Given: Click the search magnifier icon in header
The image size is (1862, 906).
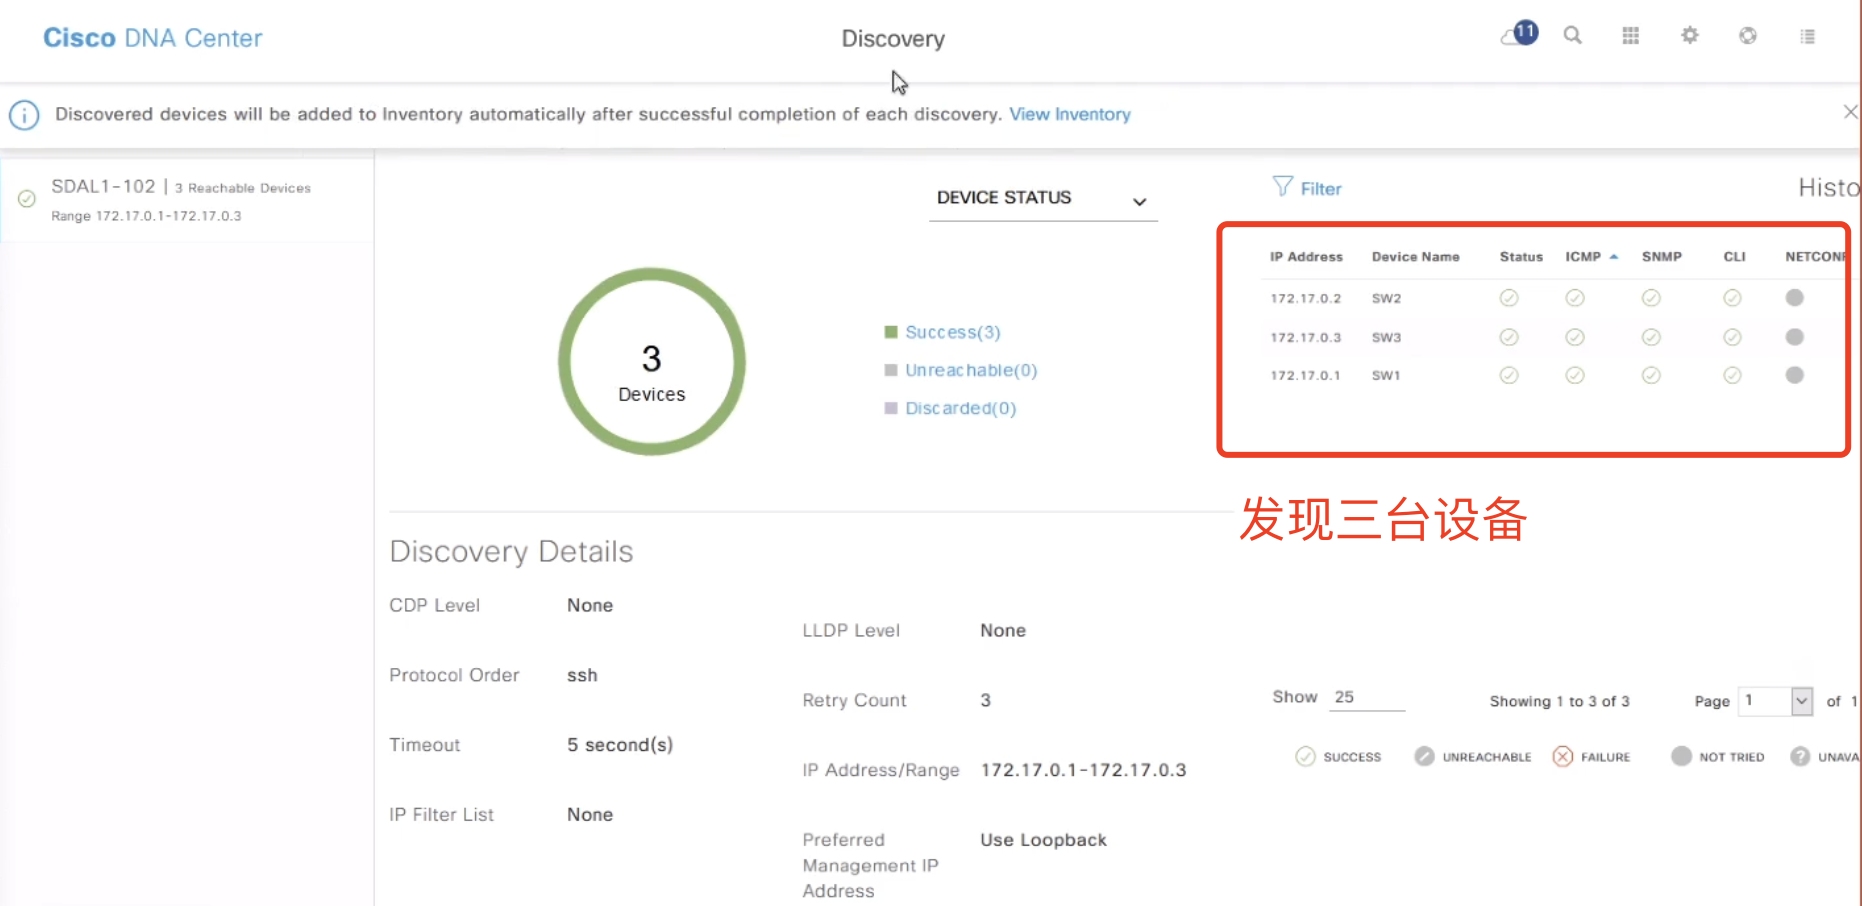Looking at the screenshot, I should (1573, 35).
